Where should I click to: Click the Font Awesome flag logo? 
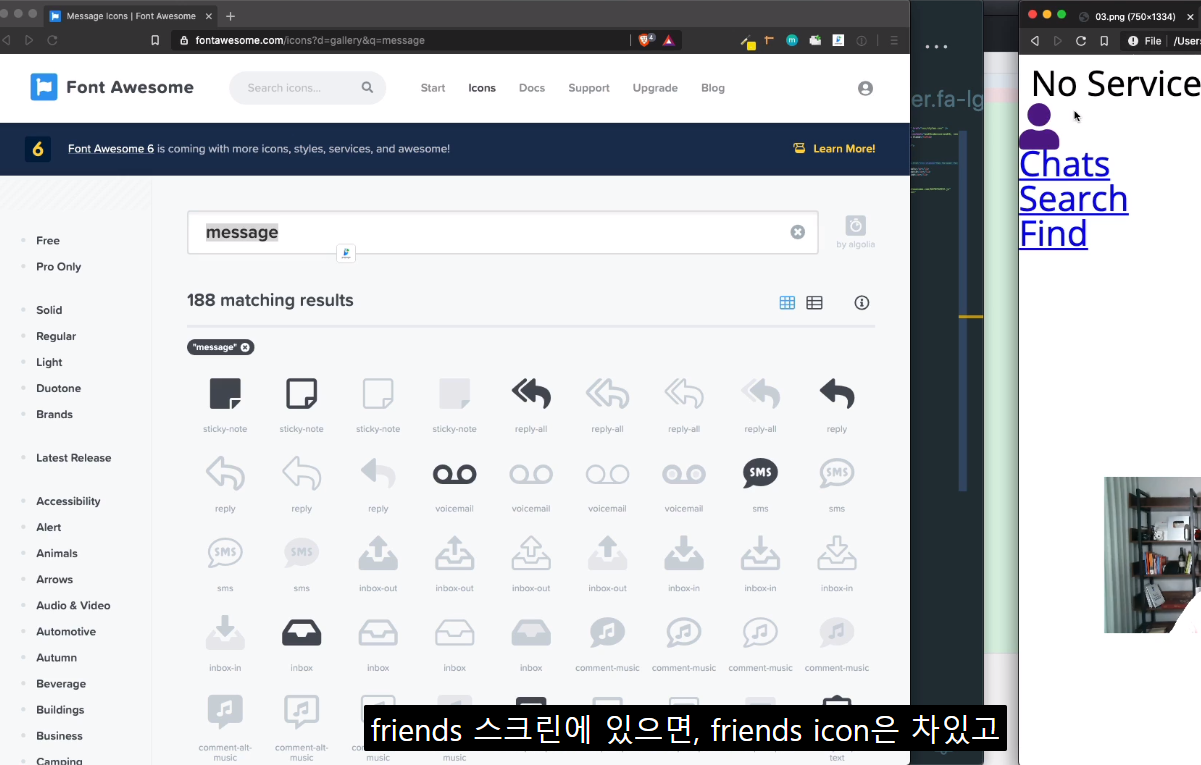coord(44,87)
